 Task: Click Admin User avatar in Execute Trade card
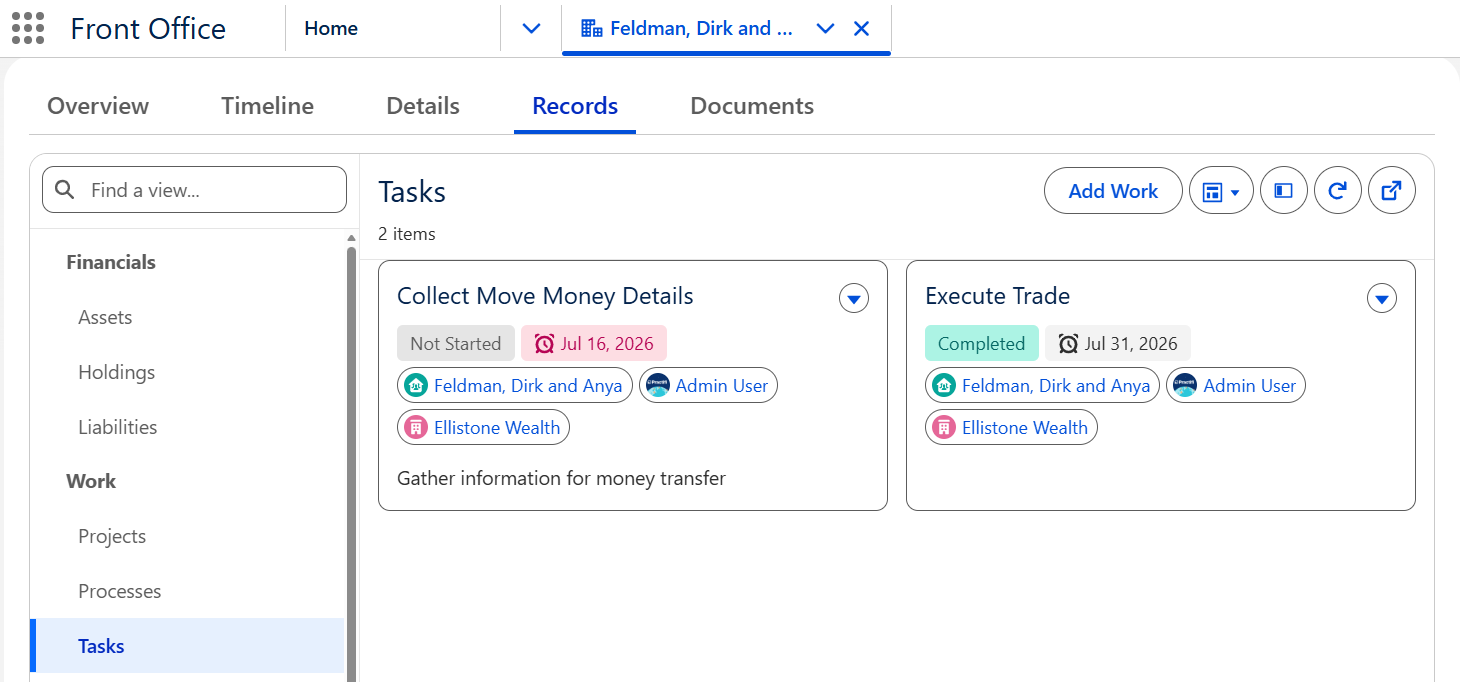[1185, 386]
